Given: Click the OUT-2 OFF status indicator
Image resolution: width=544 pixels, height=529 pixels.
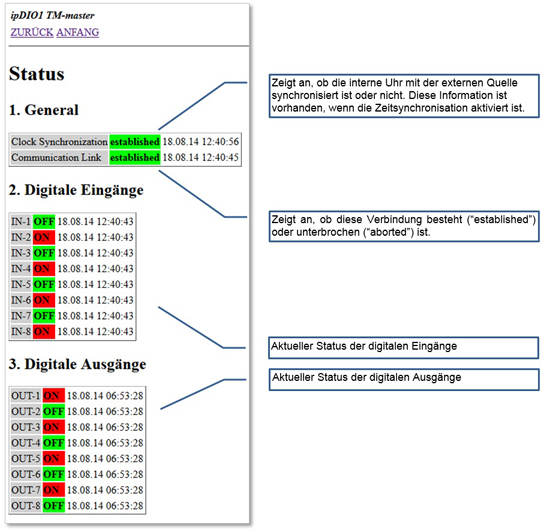Looking at the screenshot, I should (54, 411).
